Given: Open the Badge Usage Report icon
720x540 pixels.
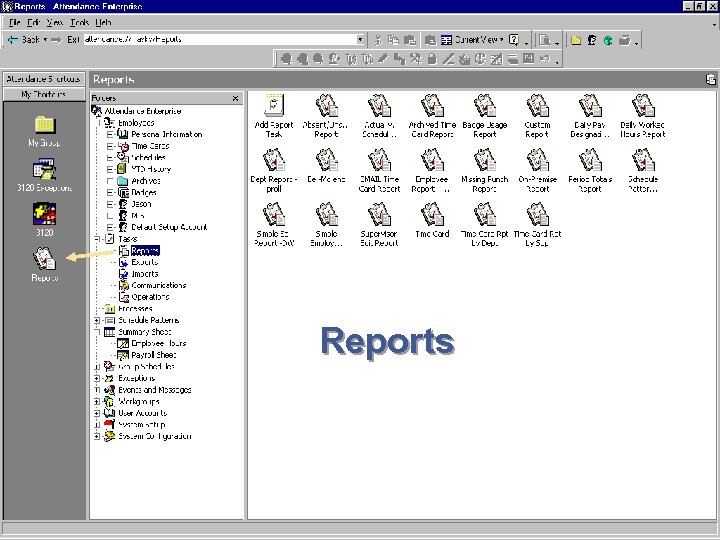Looking at the screenshot, I should (x=484, y=105).
